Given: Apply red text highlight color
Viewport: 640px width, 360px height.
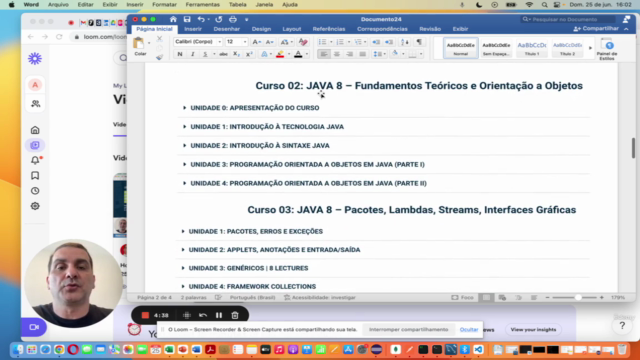Looking at the screenshot, I should pos(280,54).
